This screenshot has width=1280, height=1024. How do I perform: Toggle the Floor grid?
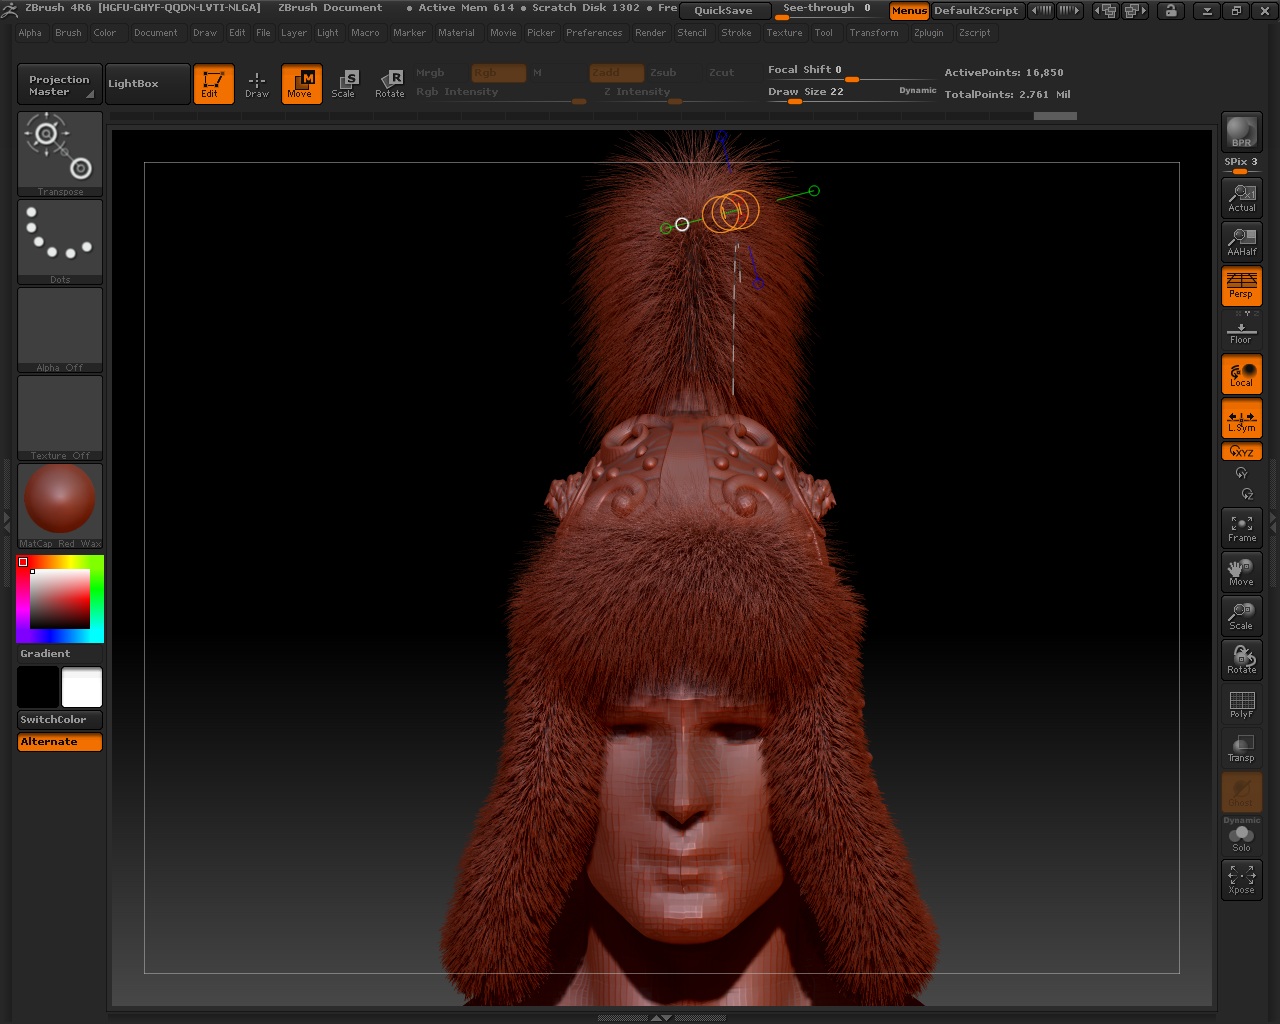point(1241,330)
